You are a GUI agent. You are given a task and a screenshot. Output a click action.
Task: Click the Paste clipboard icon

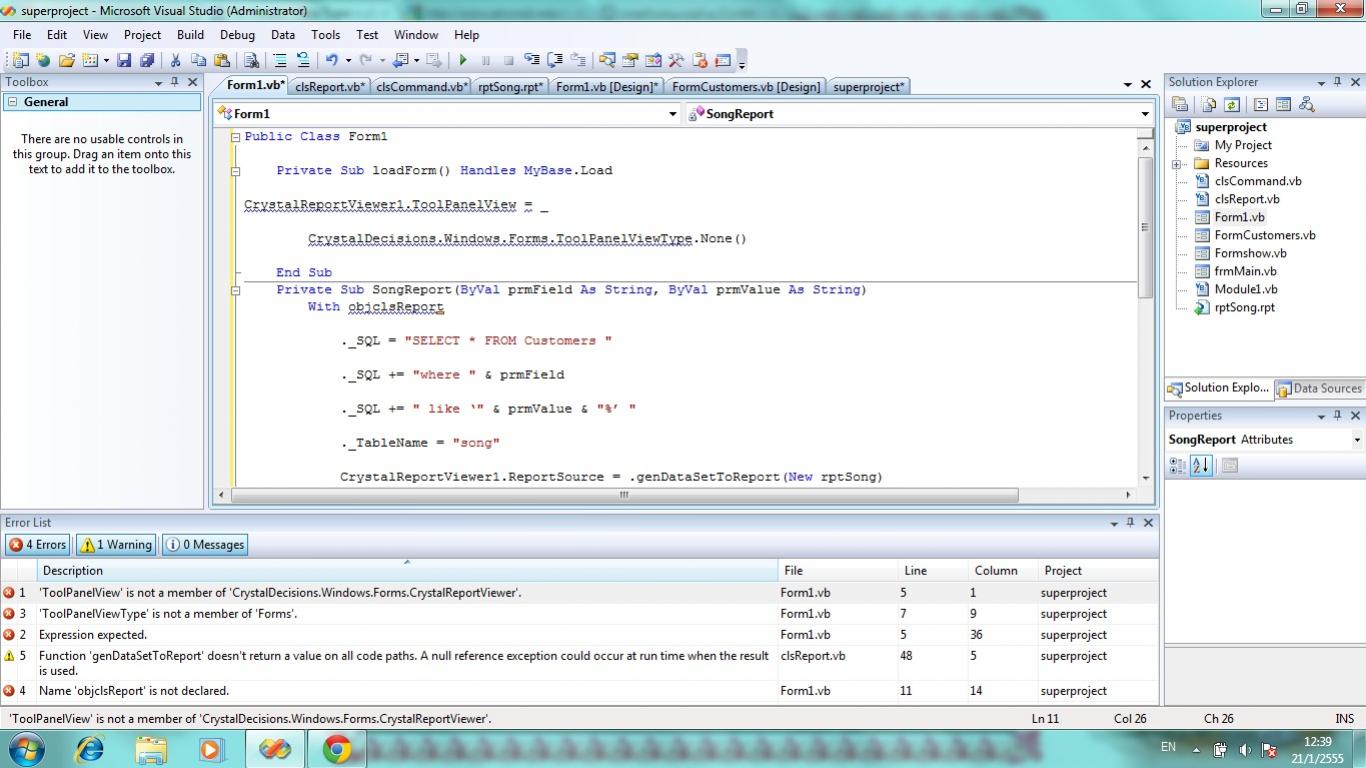click(x=222, y=60)
